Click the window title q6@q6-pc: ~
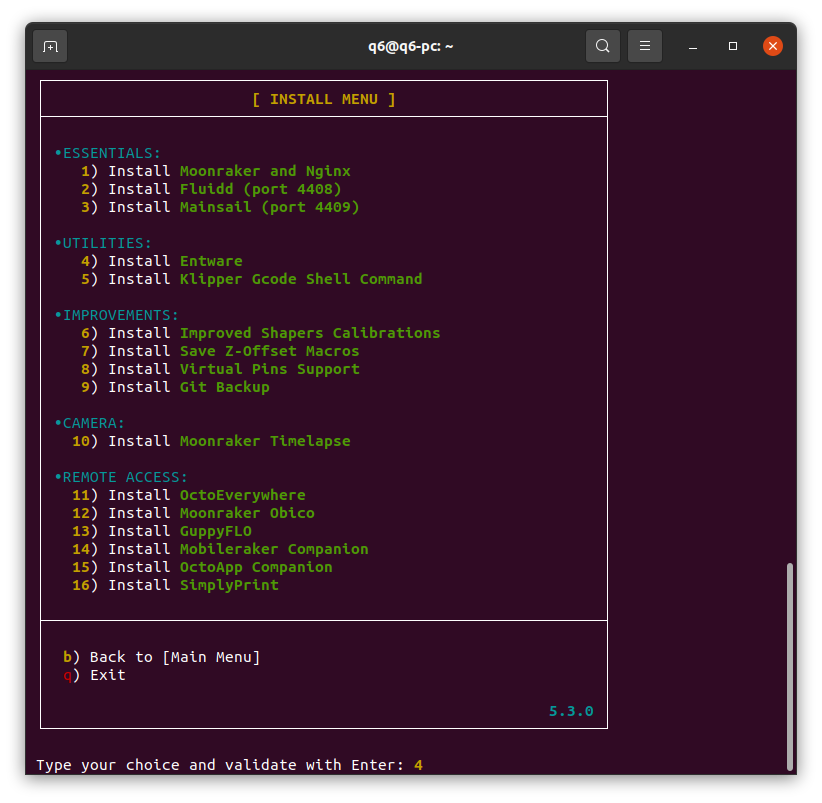The height and width of the screenshot is (803, 822). pos(410,47)
